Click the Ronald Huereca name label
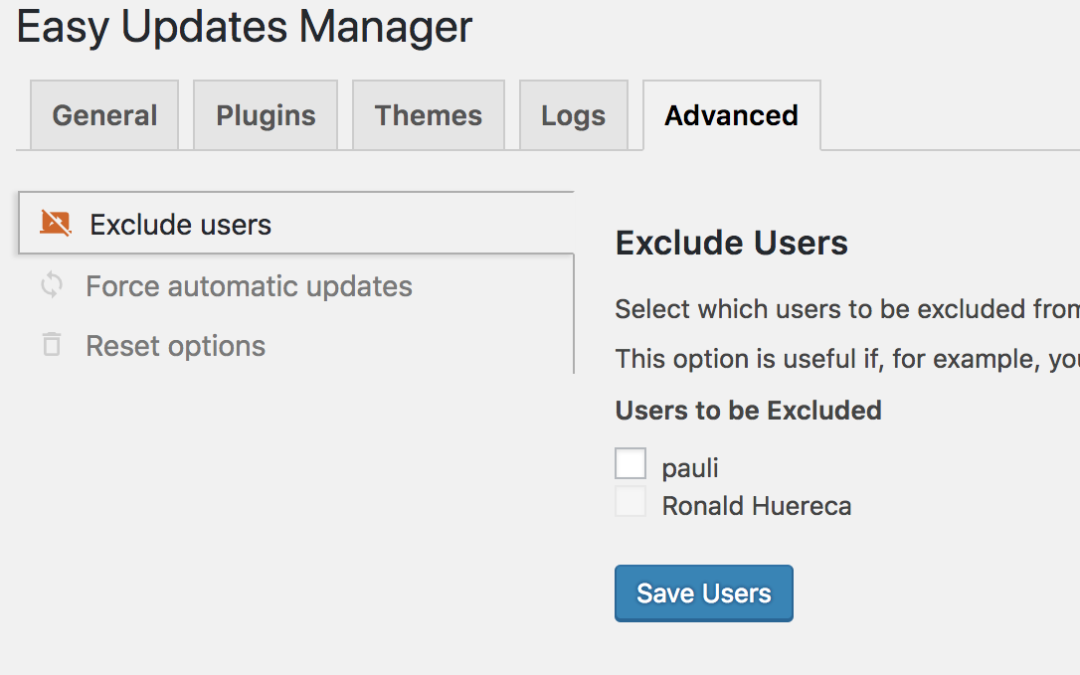 (x=757, y=506)
